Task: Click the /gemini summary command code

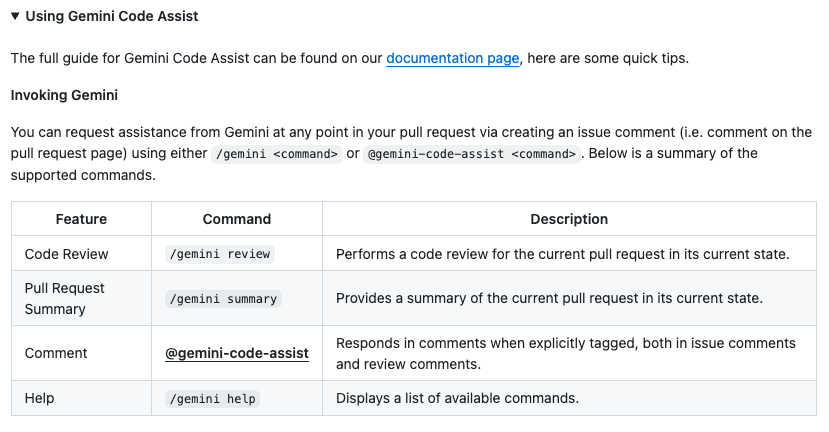Action: pos(223,298)
